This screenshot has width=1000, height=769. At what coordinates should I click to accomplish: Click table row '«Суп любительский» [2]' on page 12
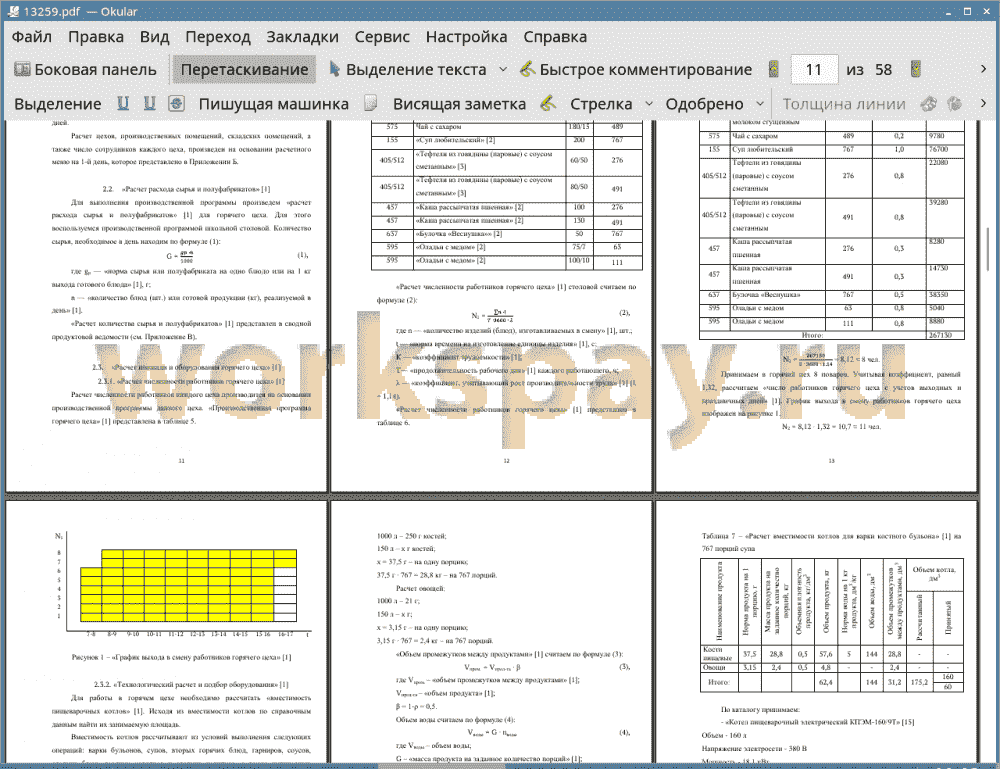(507, 140)
